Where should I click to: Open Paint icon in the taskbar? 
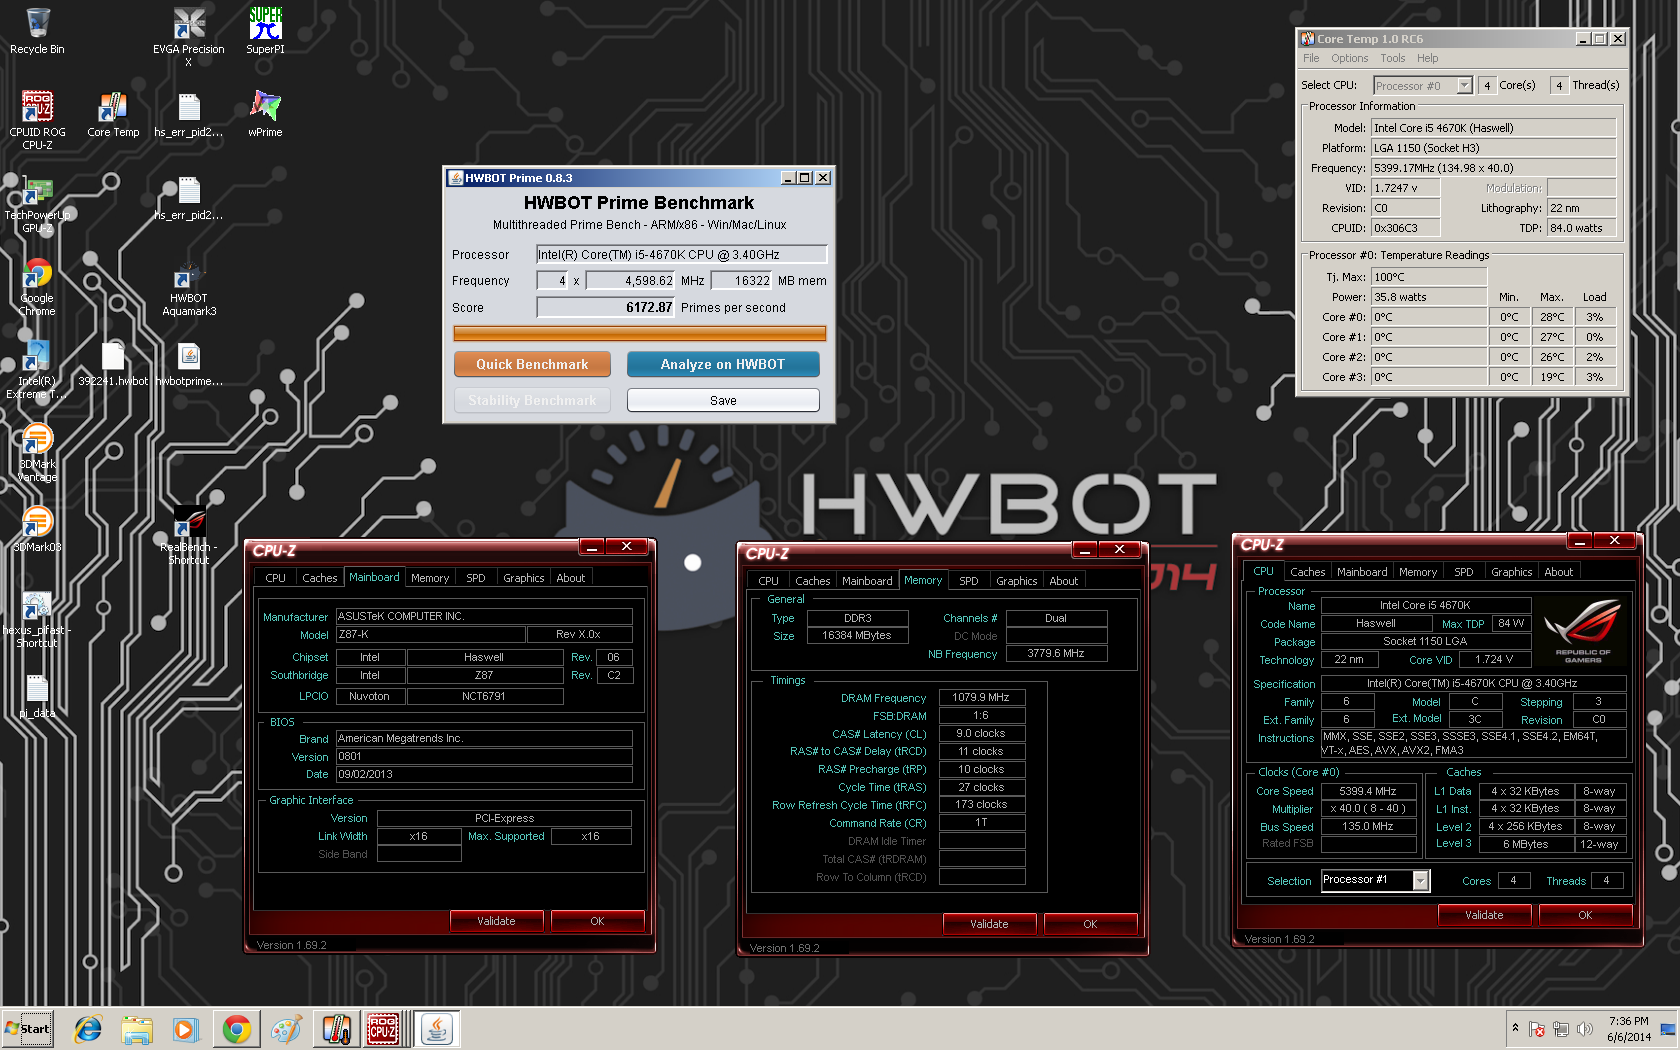point(285,1029)
